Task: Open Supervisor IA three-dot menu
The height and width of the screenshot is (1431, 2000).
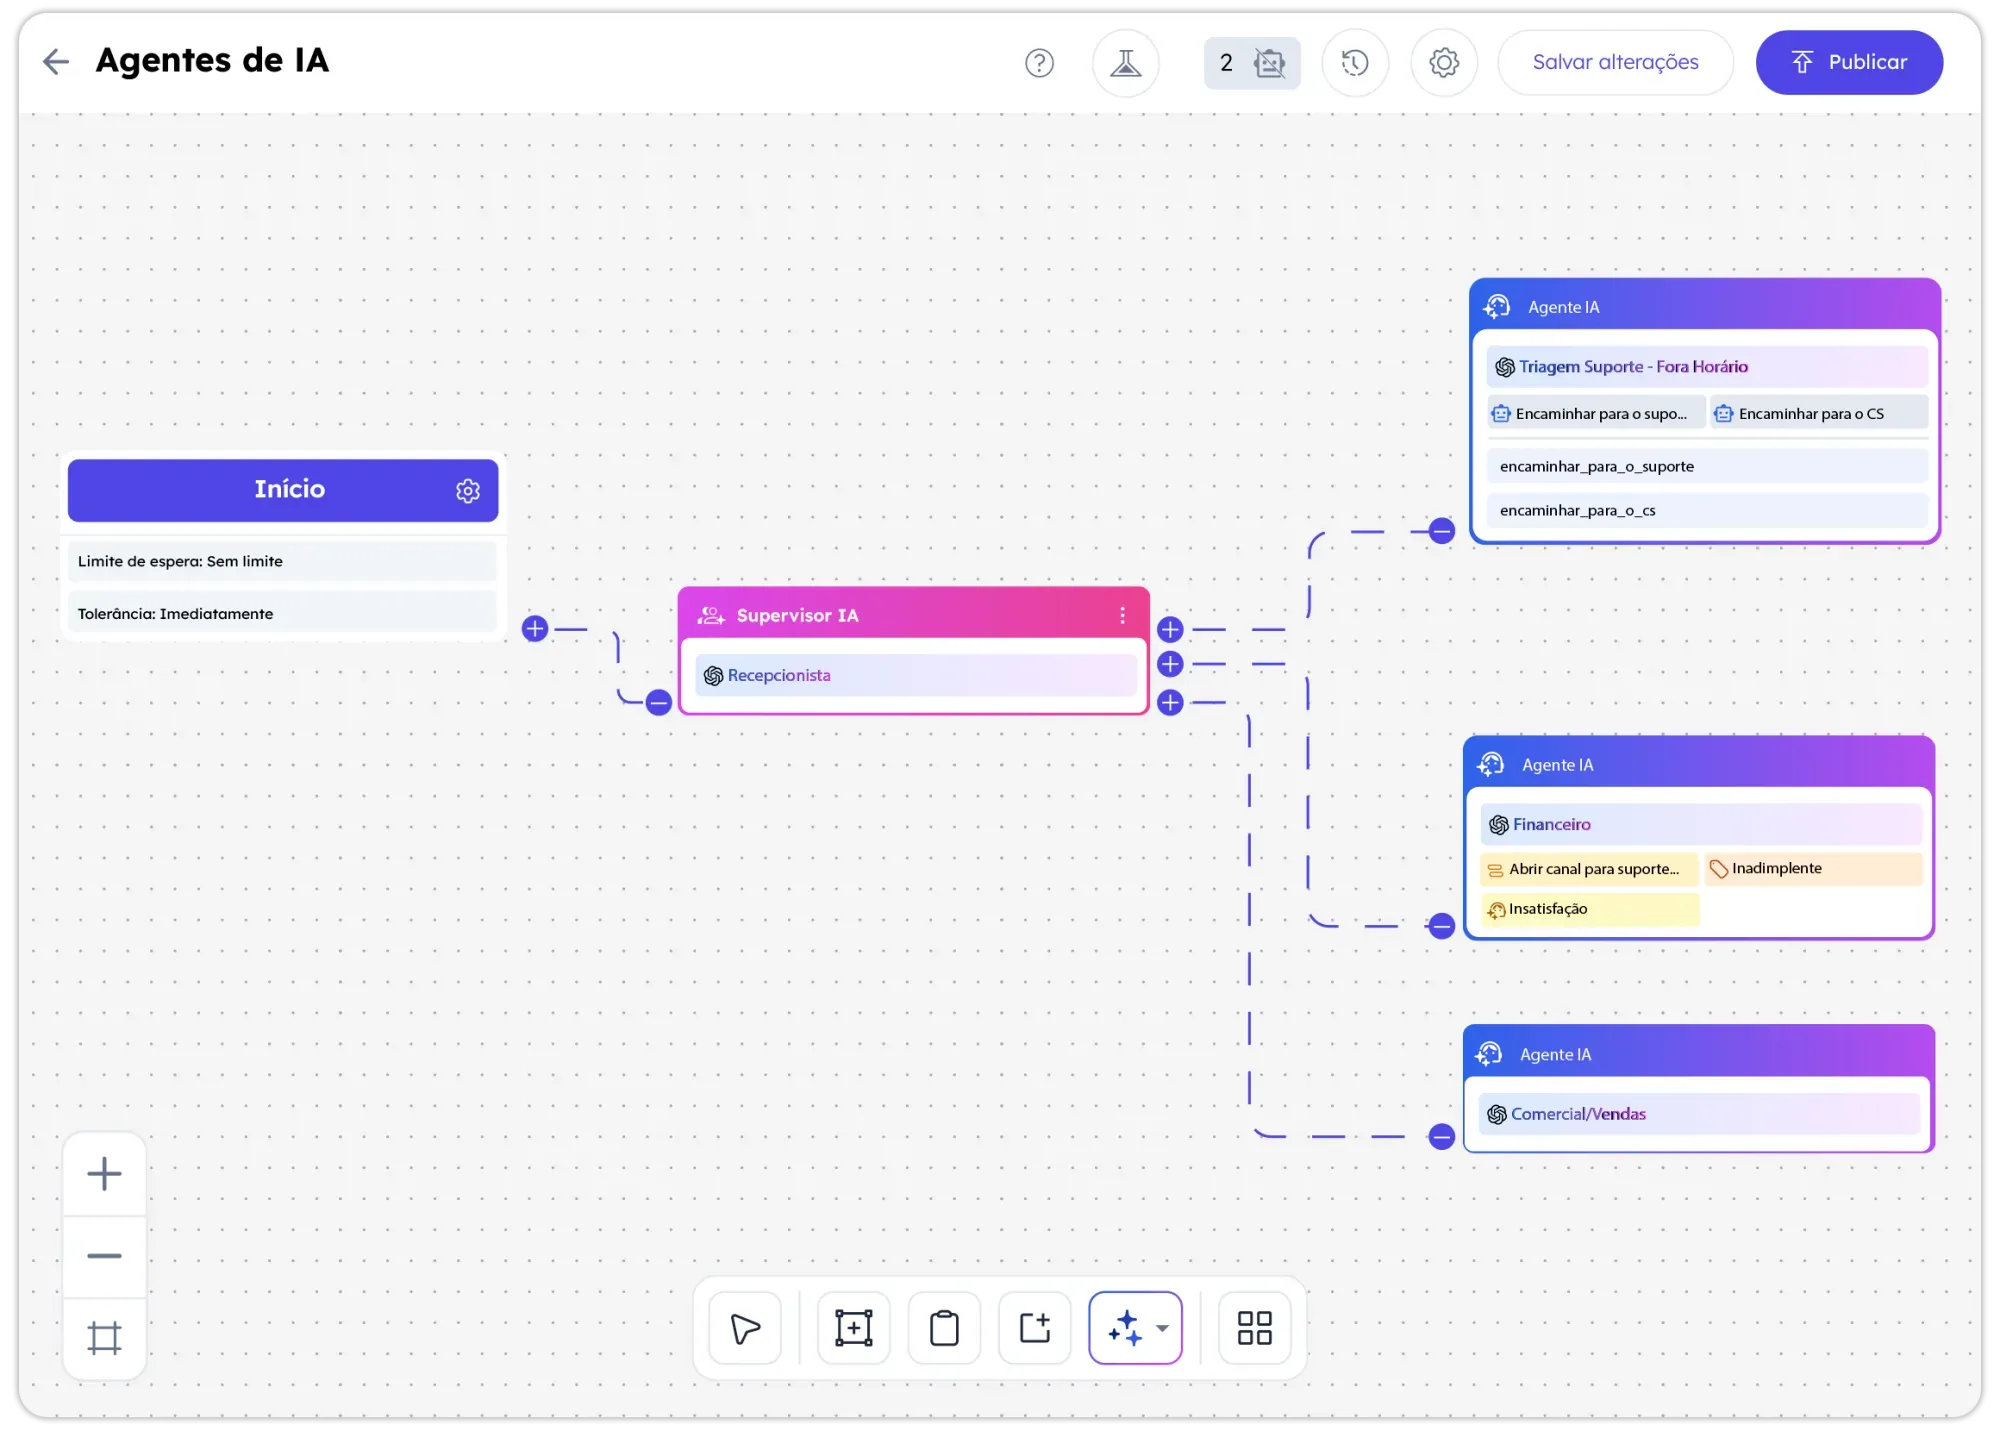Action: (1122, 614)
